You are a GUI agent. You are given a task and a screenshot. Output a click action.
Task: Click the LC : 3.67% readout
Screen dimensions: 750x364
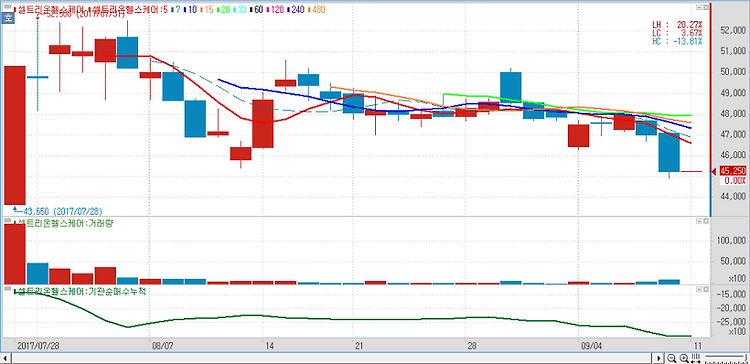tap(677, 33)
